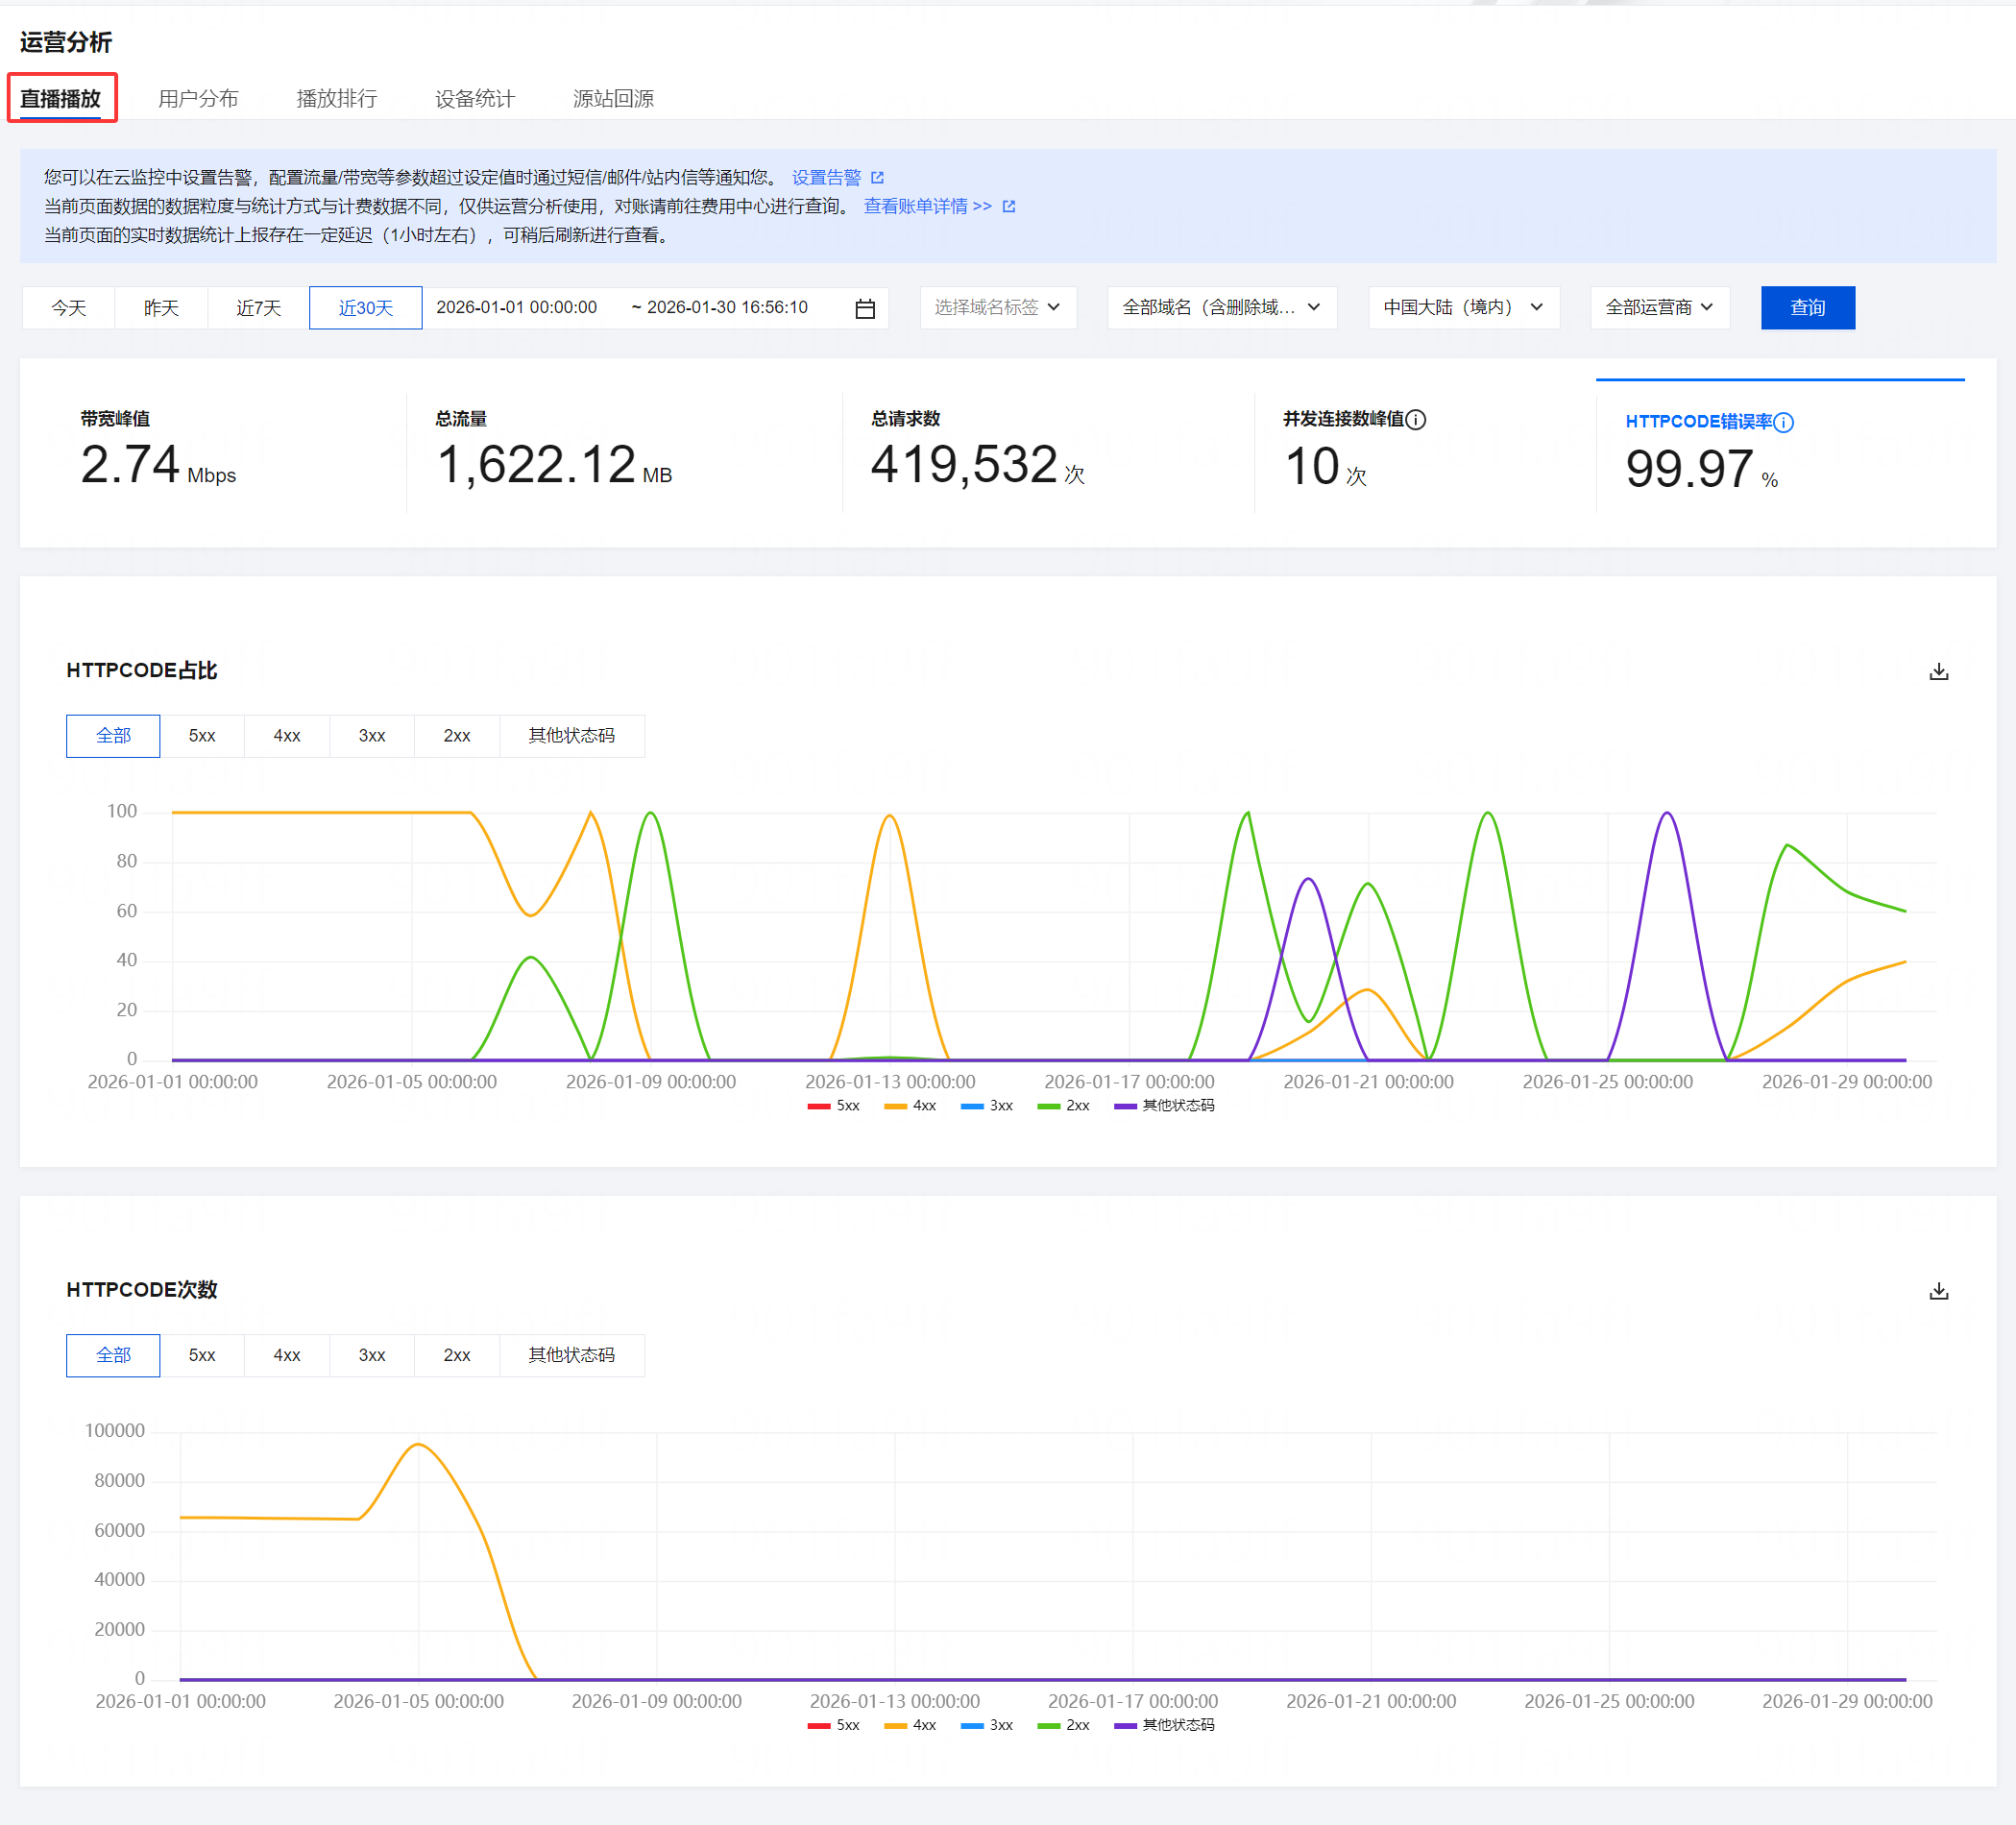Expand the 全部域名 dropdown
The height and width of the screenshot is (1825, 2016).
click(1221, 308)
